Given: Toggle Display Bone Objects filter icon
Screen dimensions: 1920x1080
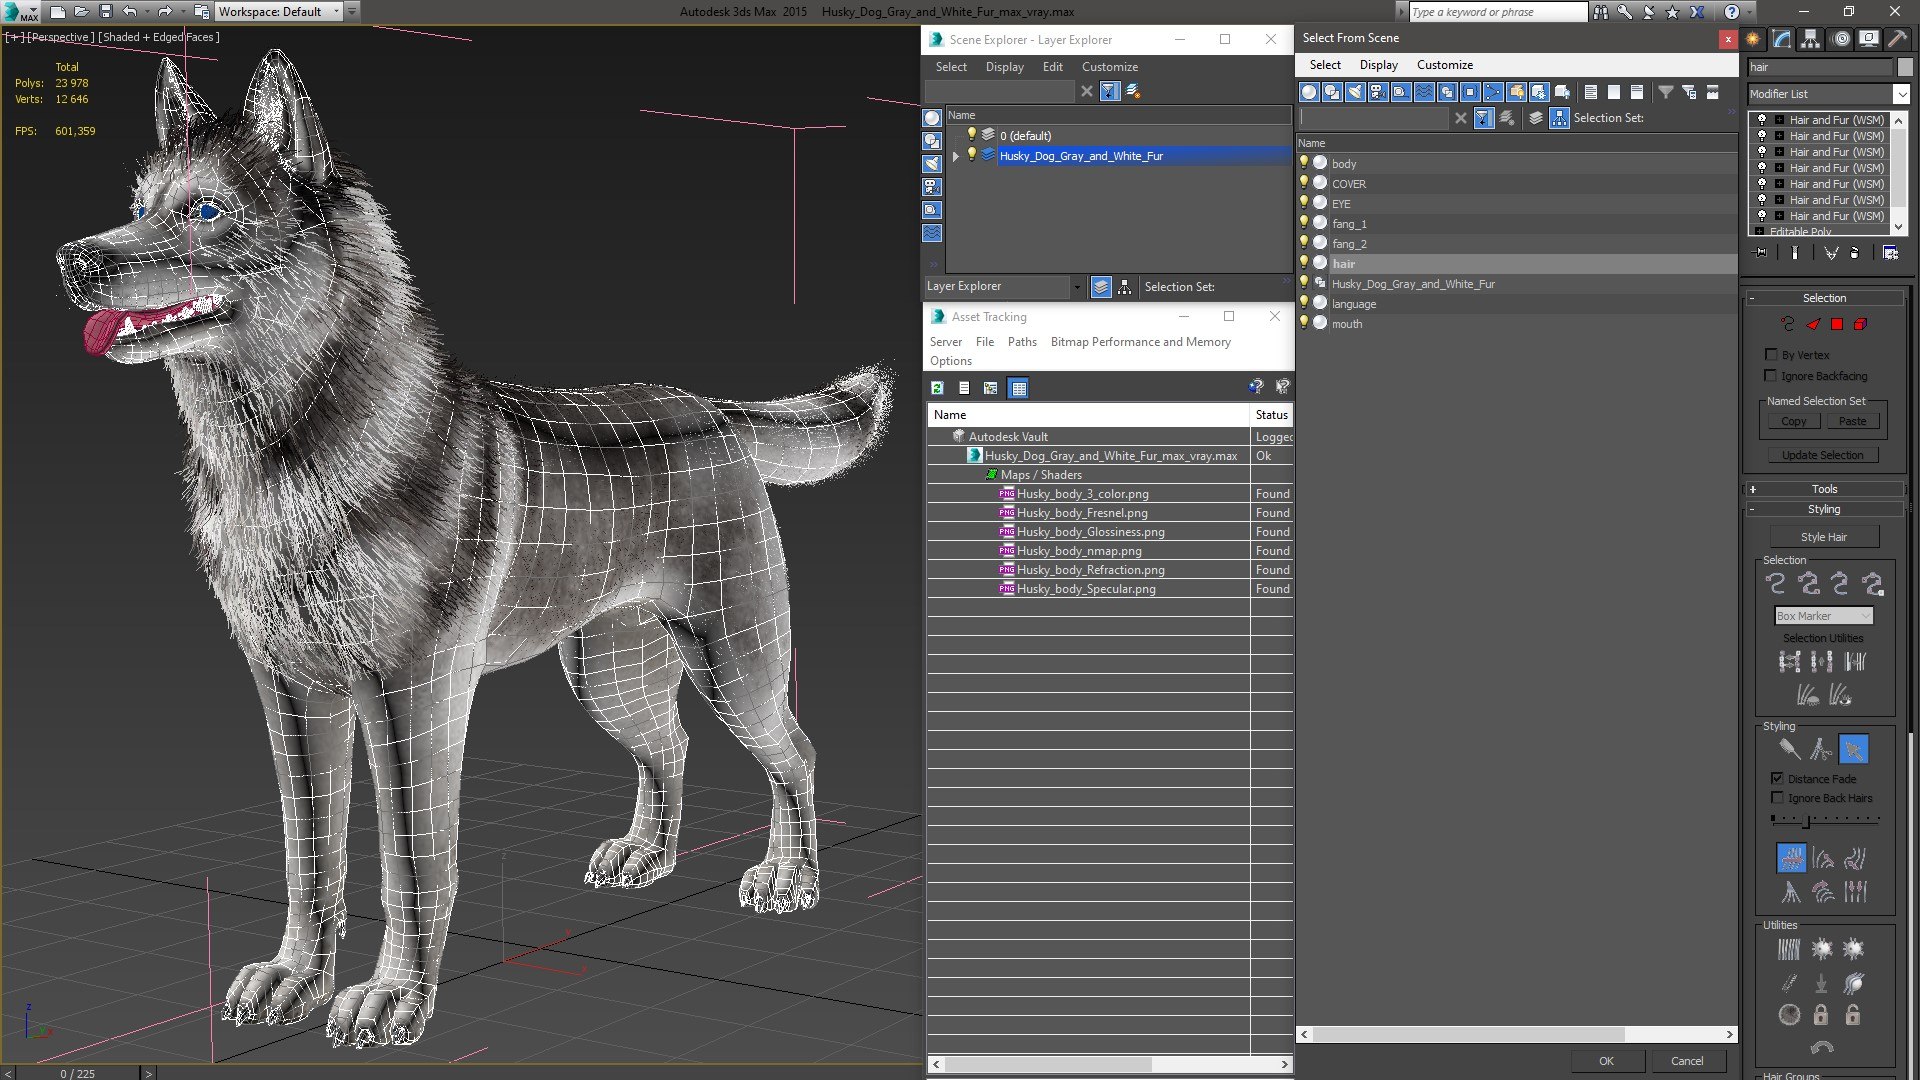Looking at the screenshot, I should [1493, 92].
